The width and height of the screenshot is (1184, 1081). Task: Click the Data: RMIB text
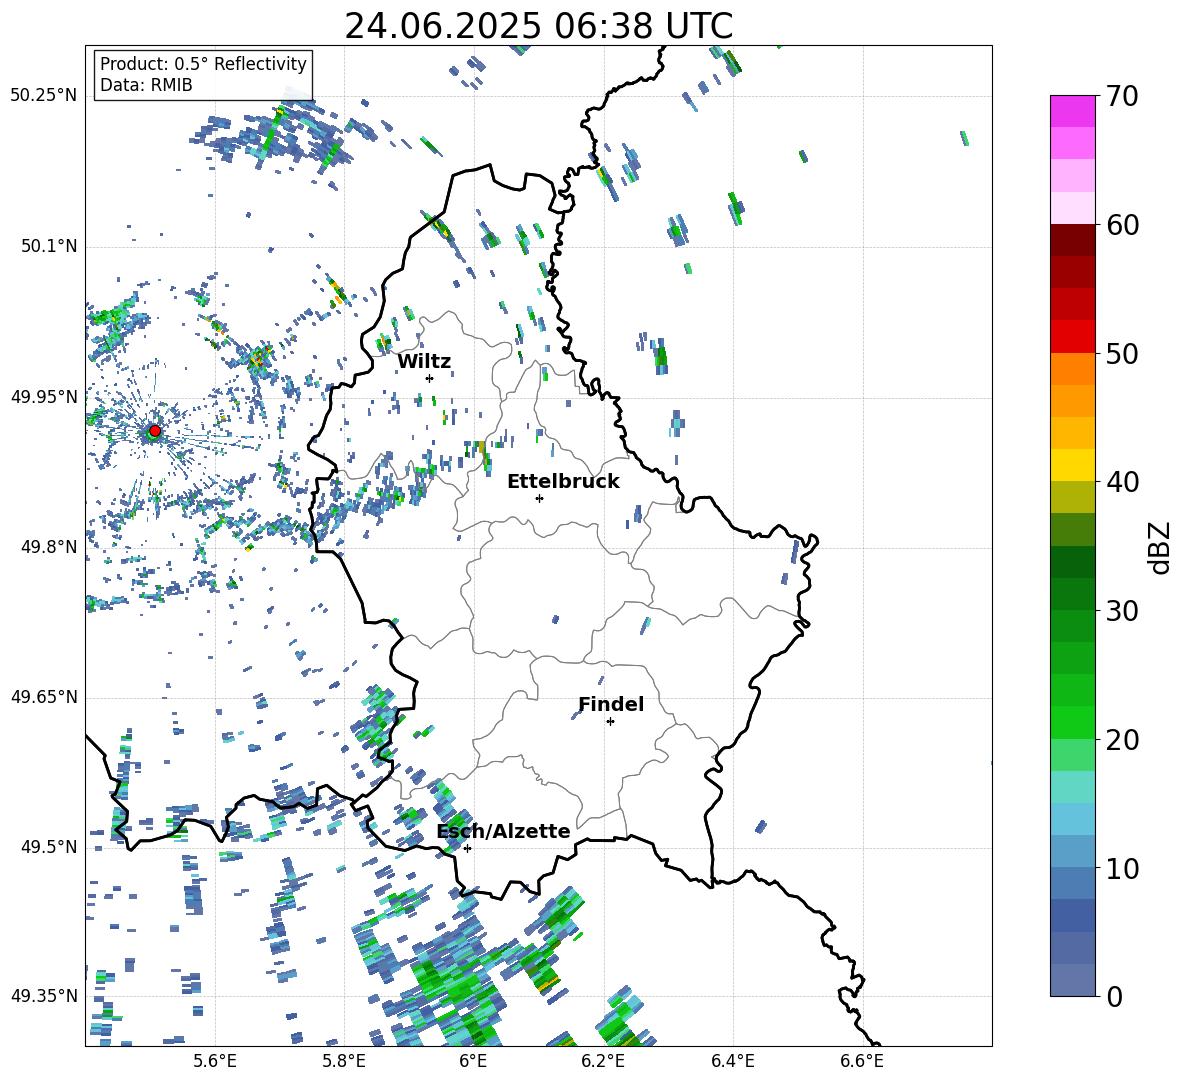[146, 85]
